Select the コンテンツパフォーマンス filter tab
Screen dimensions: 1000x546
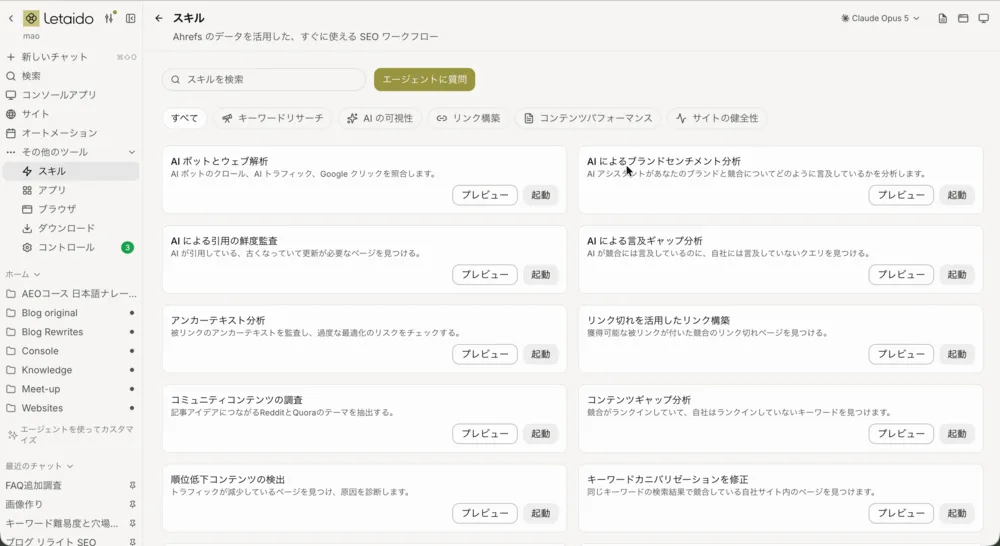[x=588, y=118]
